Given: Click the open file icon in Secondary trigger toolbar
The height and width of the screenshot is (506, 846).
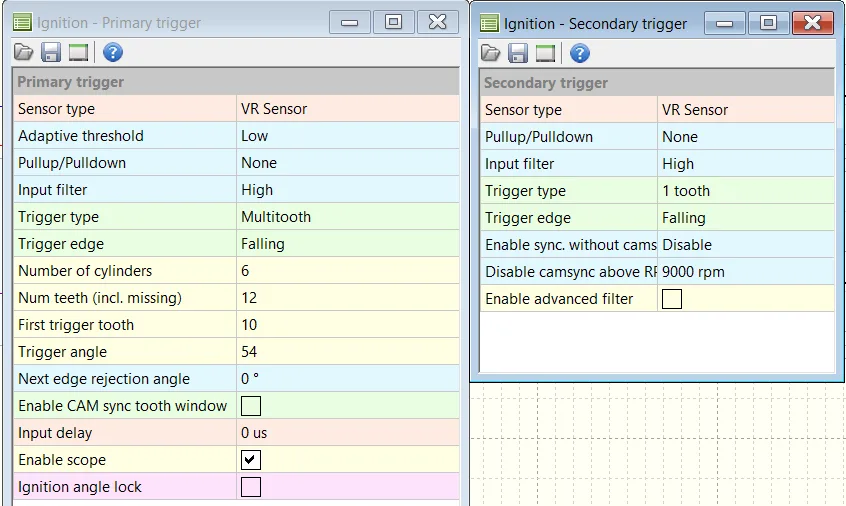Looking at the screenshot, I should (x=491, y=53).
